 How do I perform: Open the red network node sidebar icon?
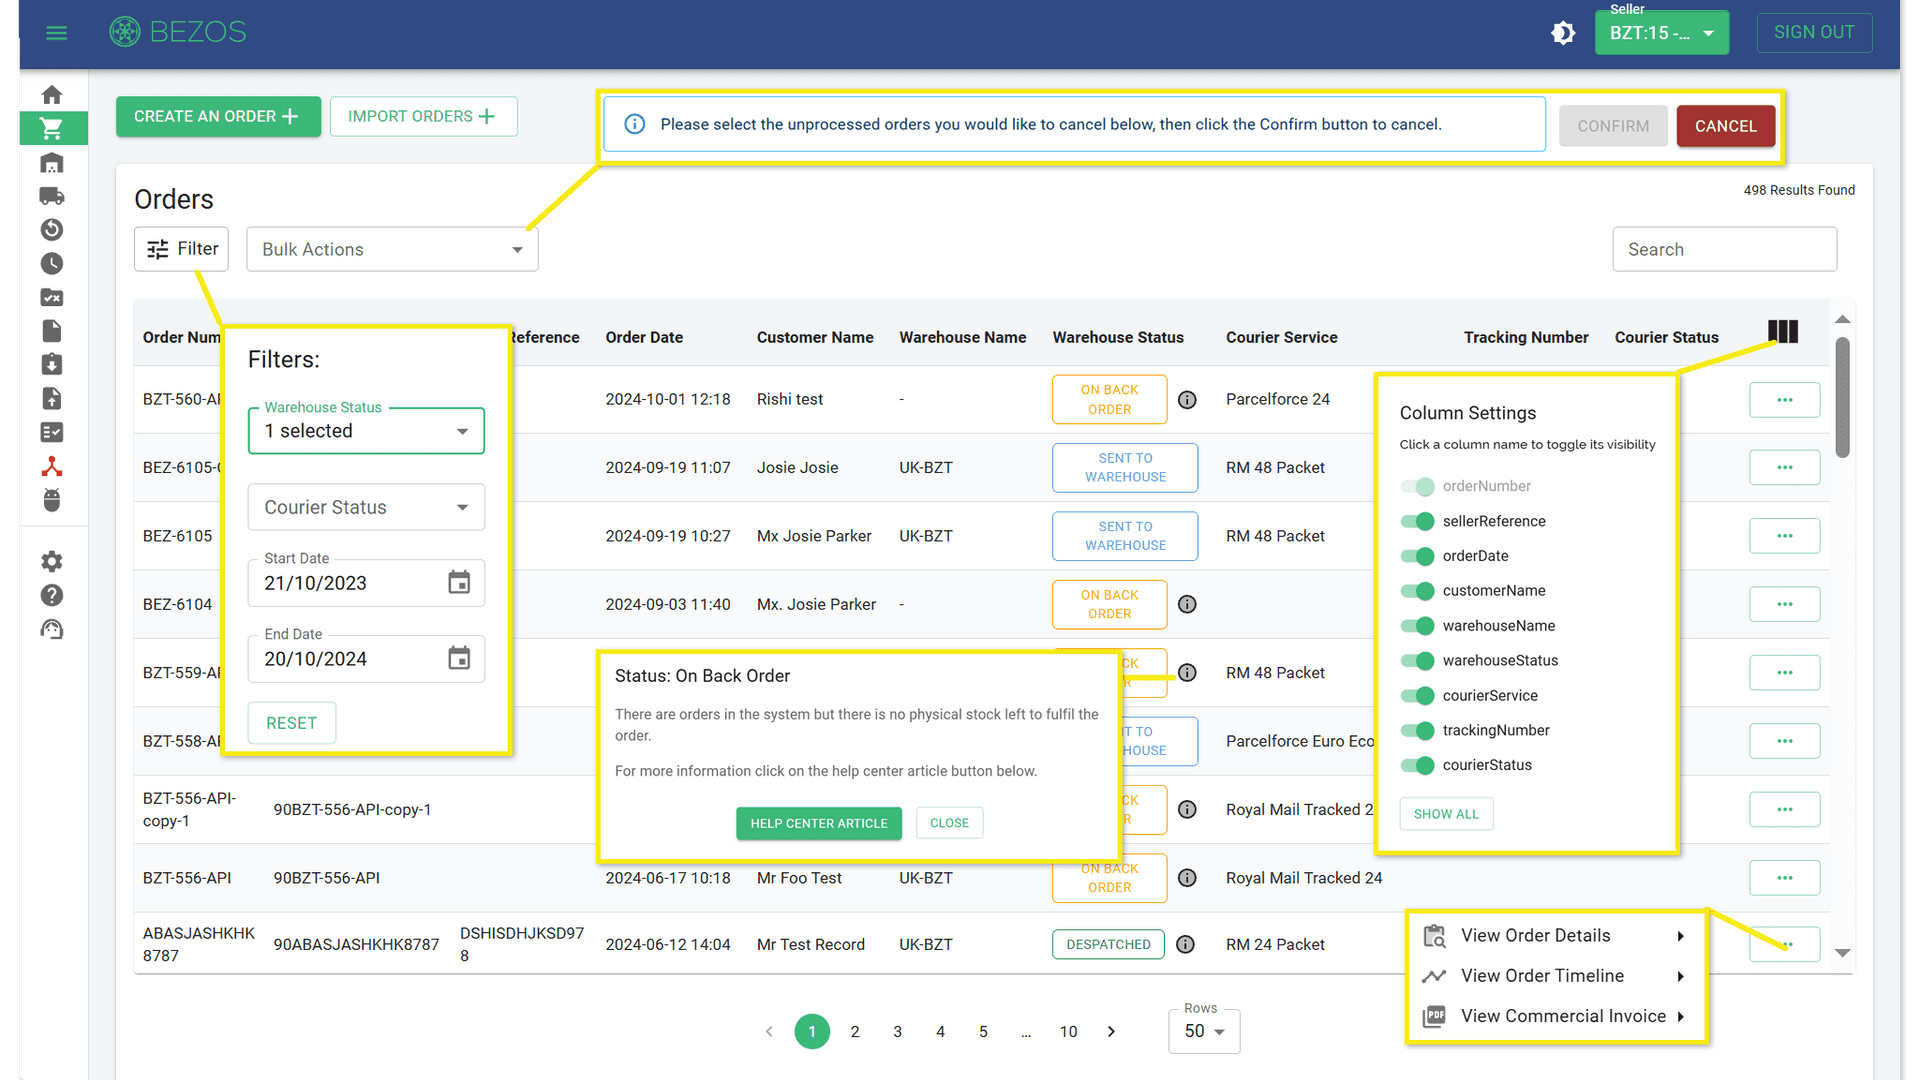(x=52, y=466)
